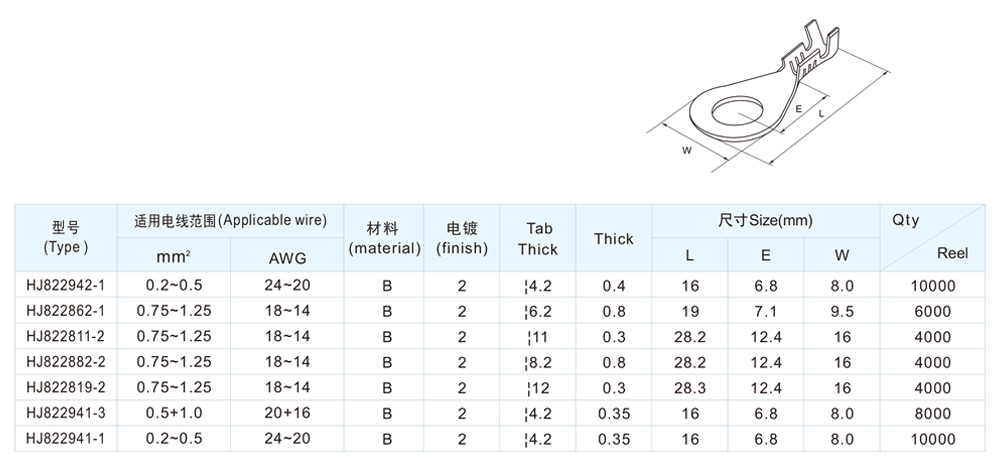Click the 型号 (Type) column header

tap(68, 237)
